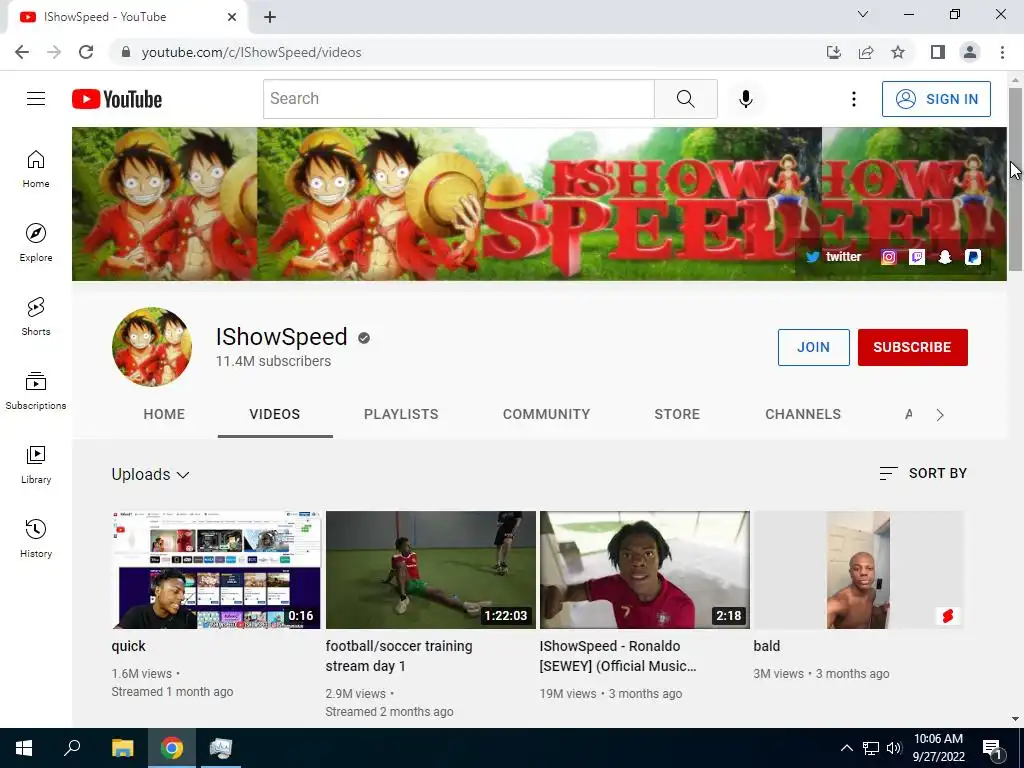The image size is (1024, 768).
Task: Open the PayPal icon on banner
Action: pos(973,257)
